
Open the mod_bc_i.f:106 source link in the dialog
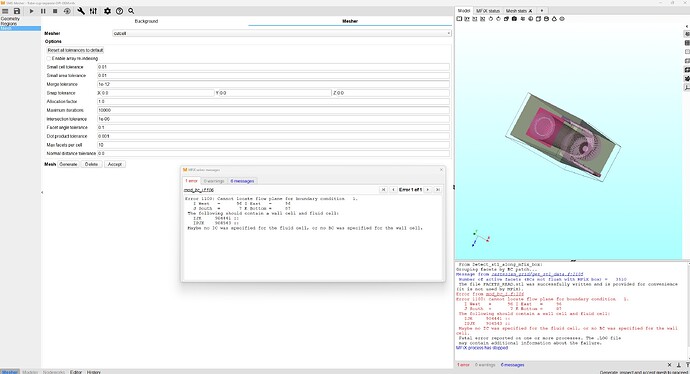click(x=199, y=190)
